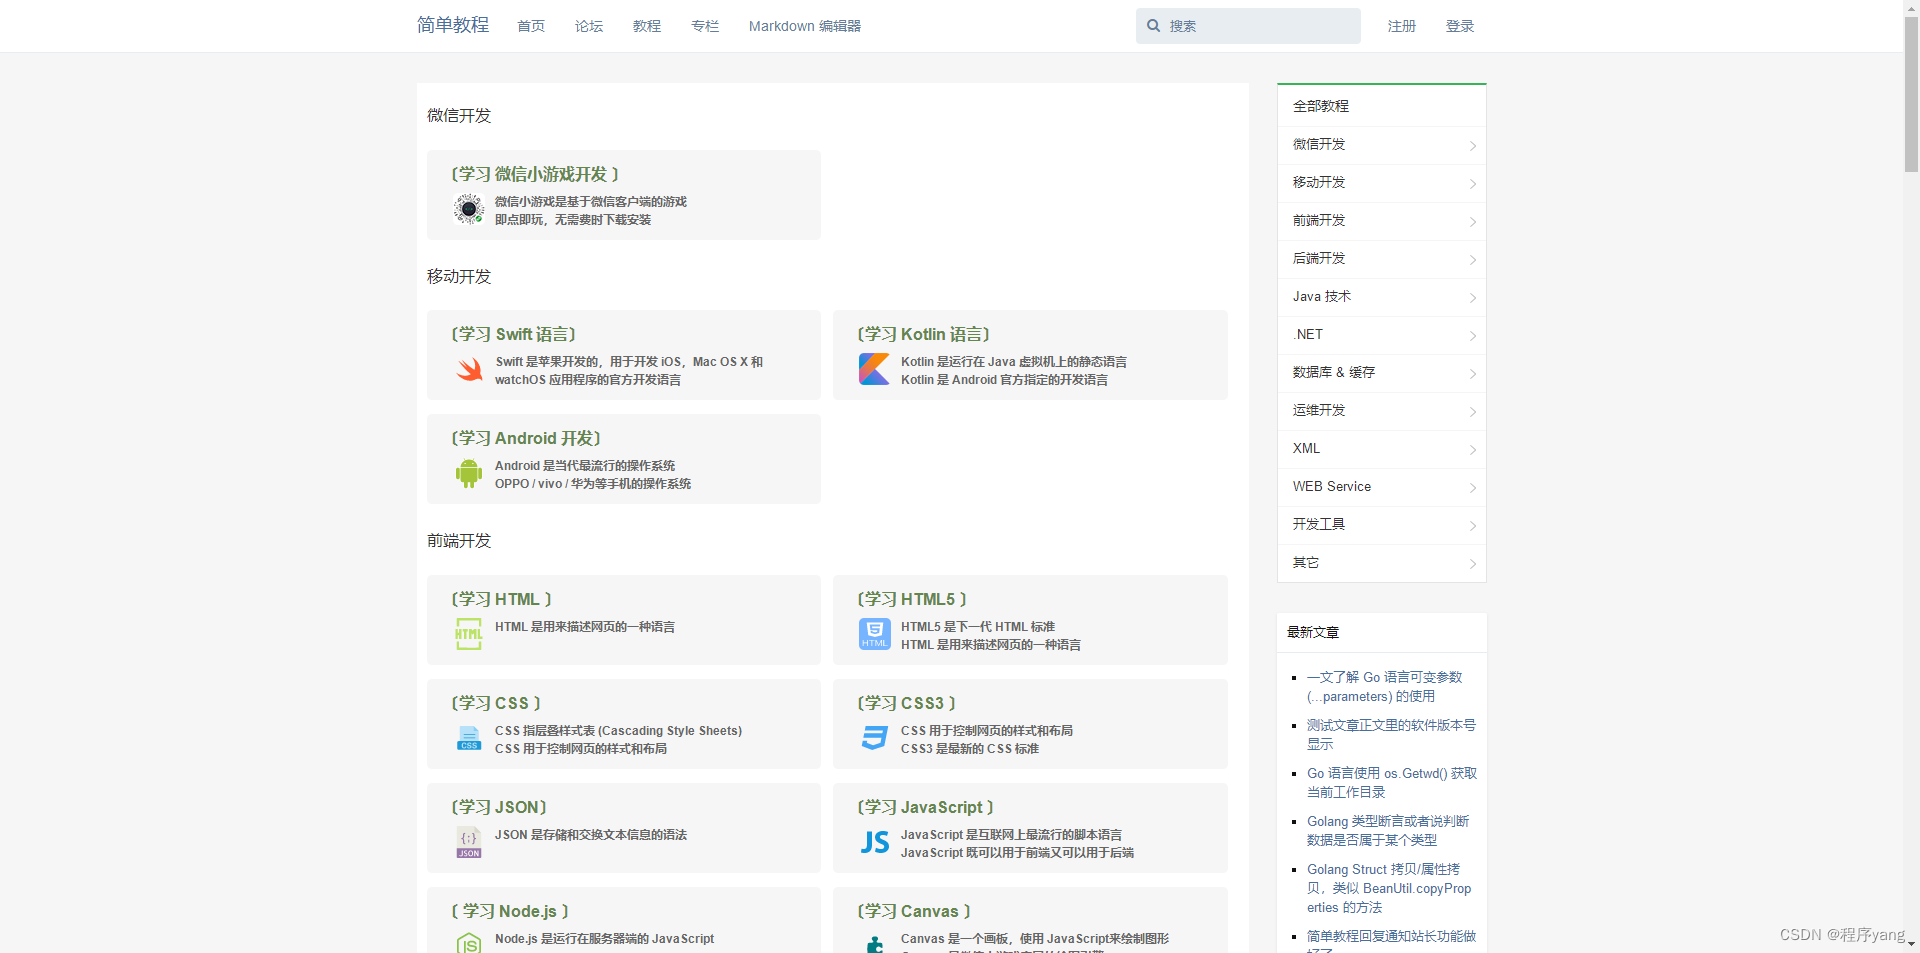This screenshot has width=1920, height=953.
Task: Open the 学习 Canvas tutorial title
Action: click(x=914, y=911)
